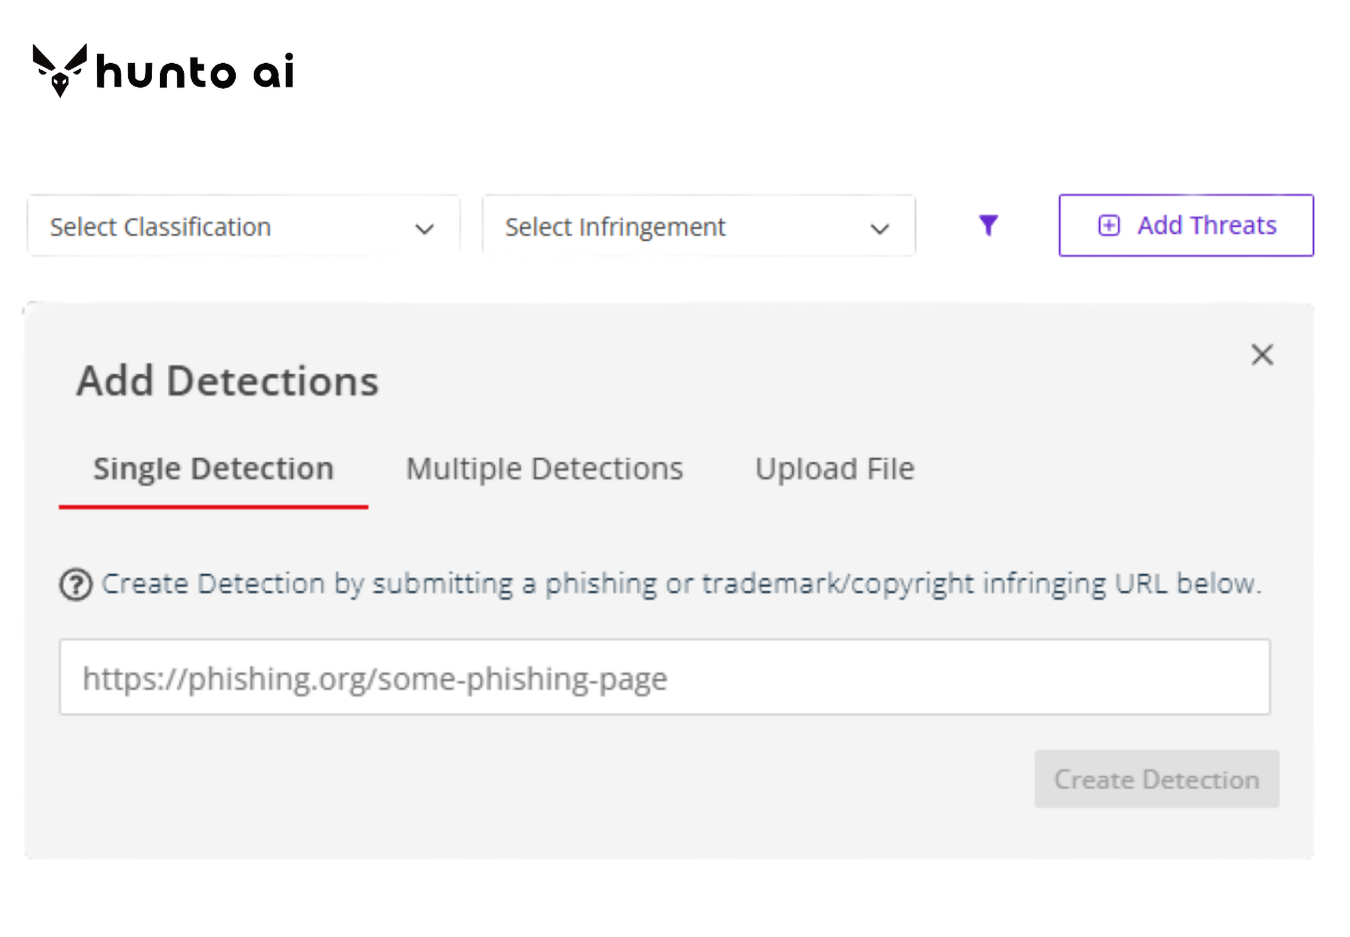This screenshot has height=937, width=1350.
Task: Click the Add Detections heading
Action: coord(228,381)
